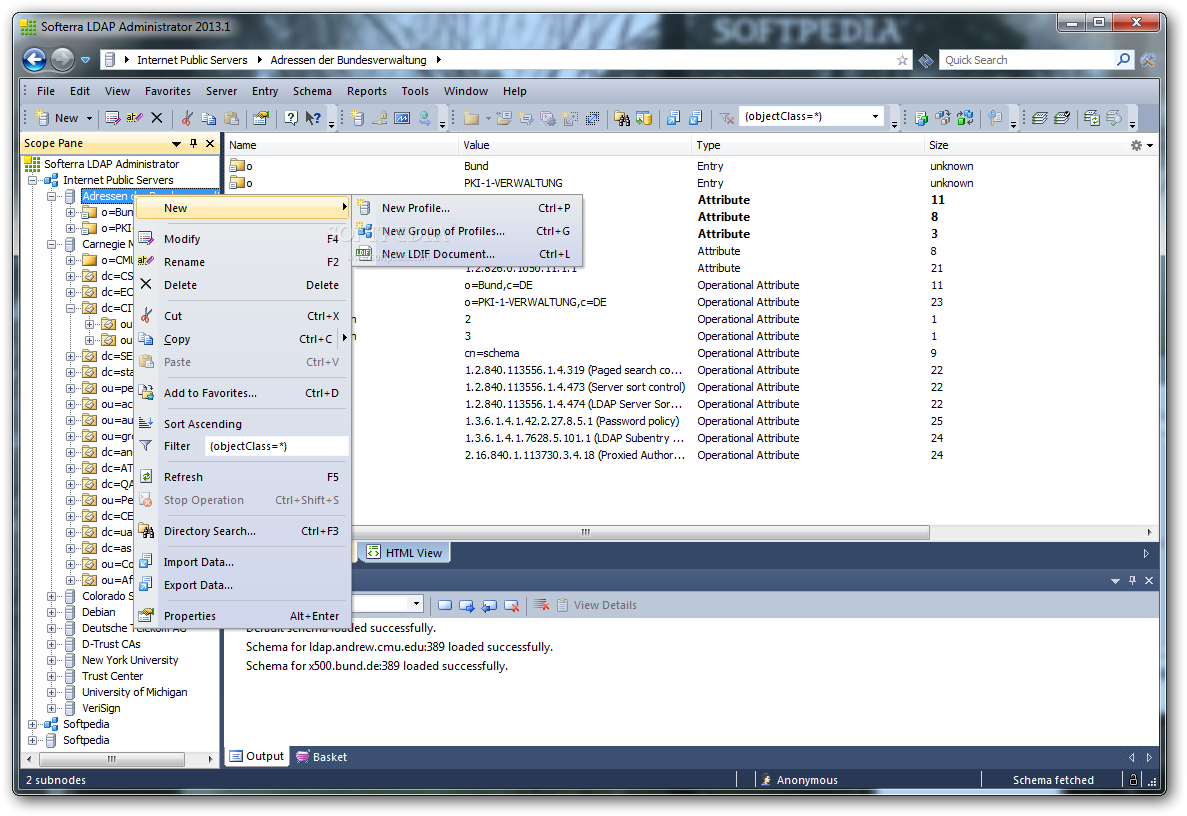Select the PKI-1-VERWALTUNG entry row

coord(690,183)
